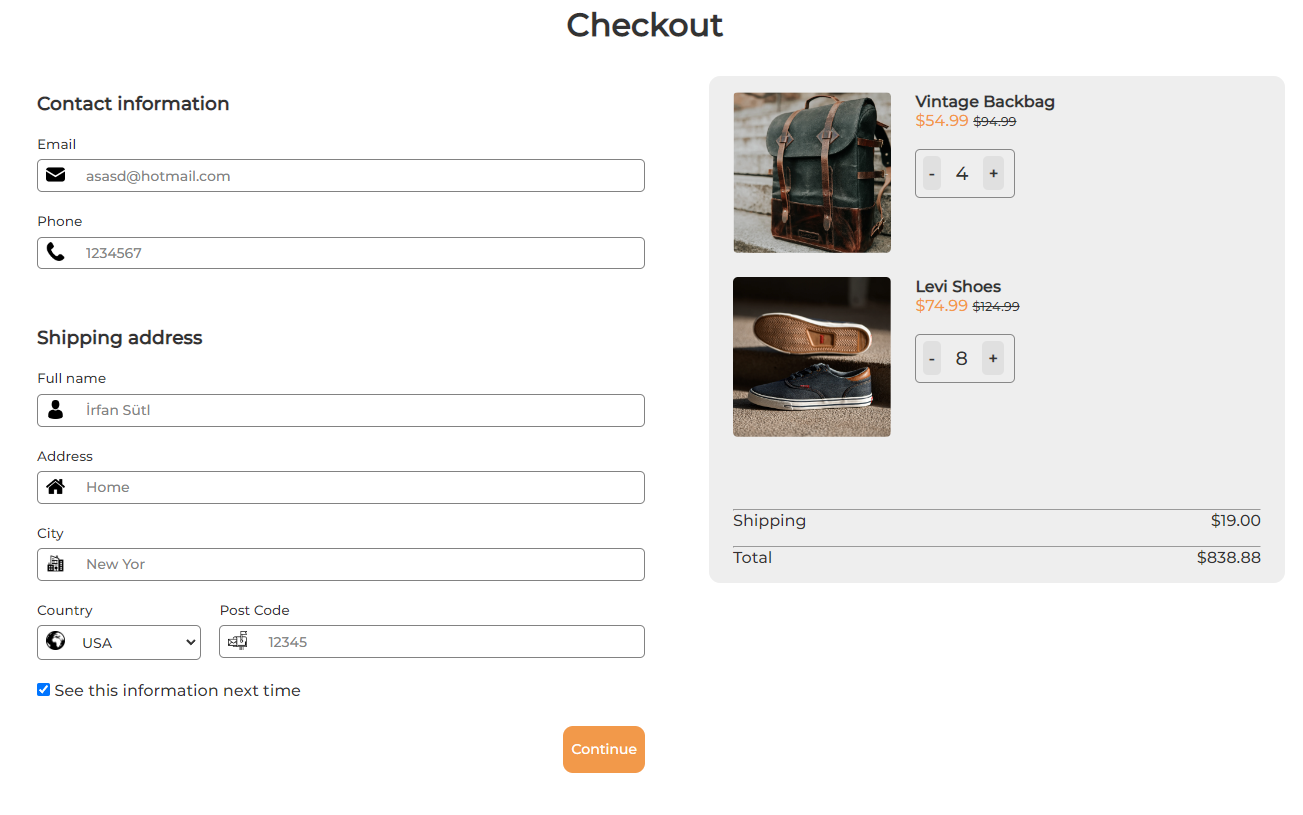Click into the Phone number field
The height and width of the screenshot is (815, 1303).
pos(360,253)
